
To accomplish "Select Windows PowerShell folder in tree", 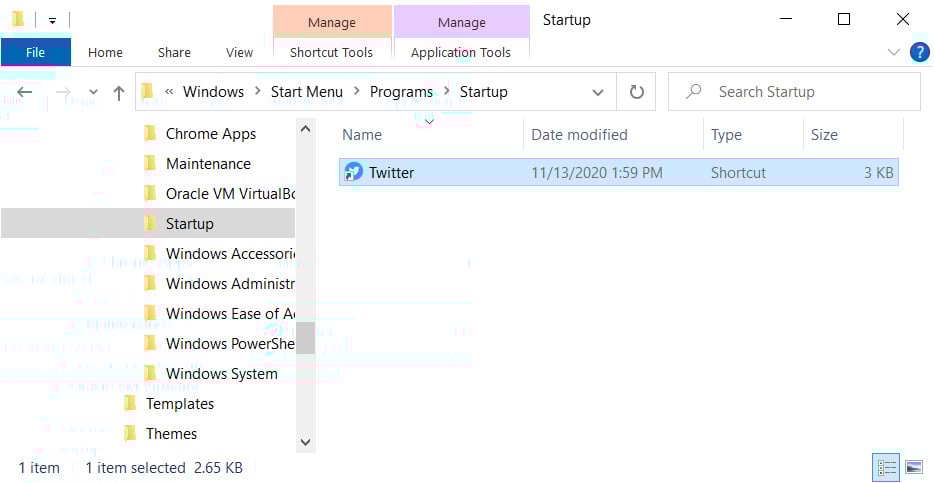I will [230, 344].
